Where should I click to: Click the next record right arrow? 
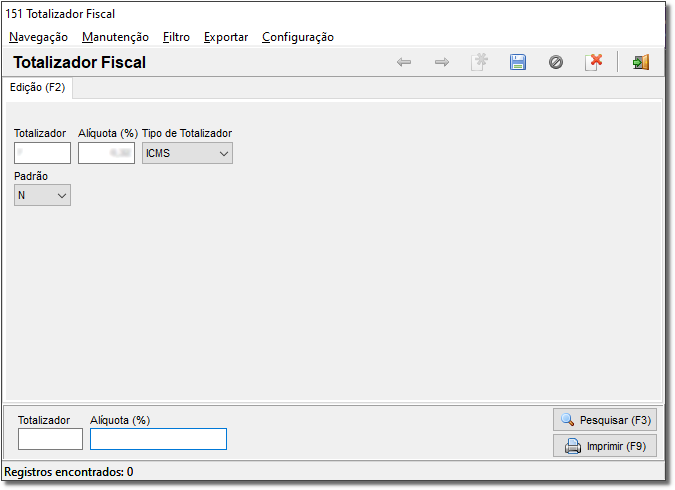tap(442, 62)
